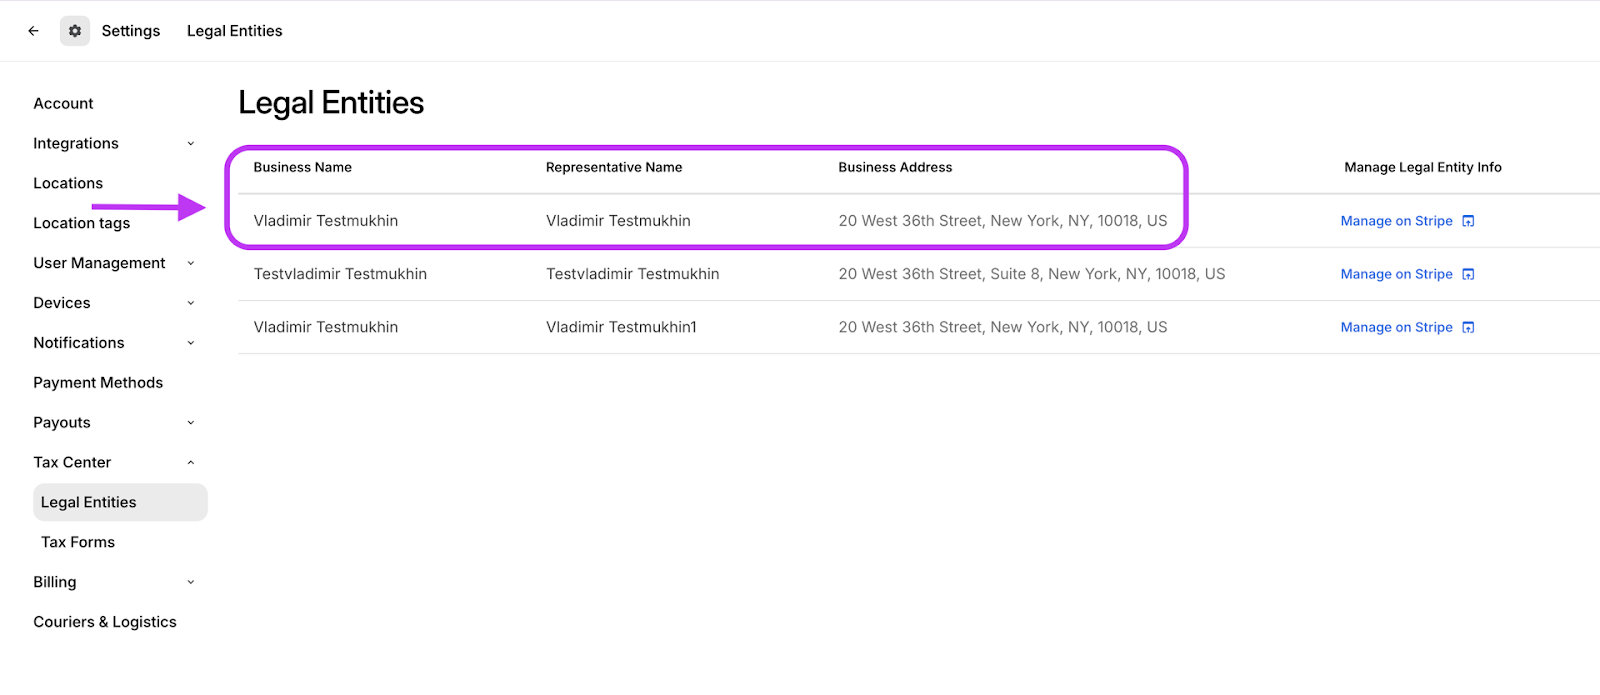Go to Locations in sidebar
Screen dimensions: 1600x695
coord(68,184)
